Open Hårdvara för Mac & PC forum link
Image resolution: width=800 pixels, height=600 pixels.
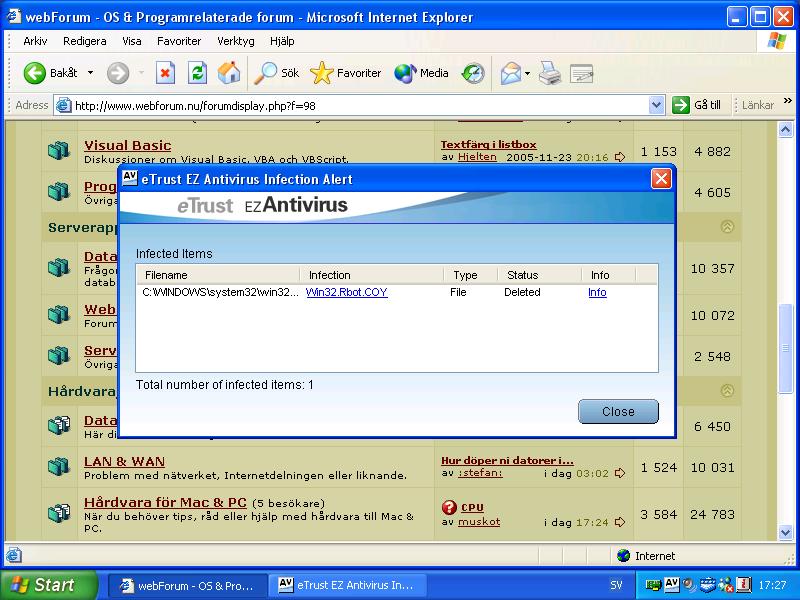165,503
